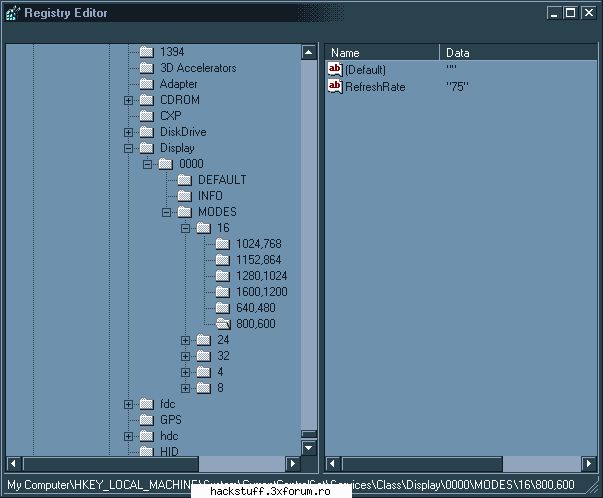Click the INFO folder icon

(185, 196)
